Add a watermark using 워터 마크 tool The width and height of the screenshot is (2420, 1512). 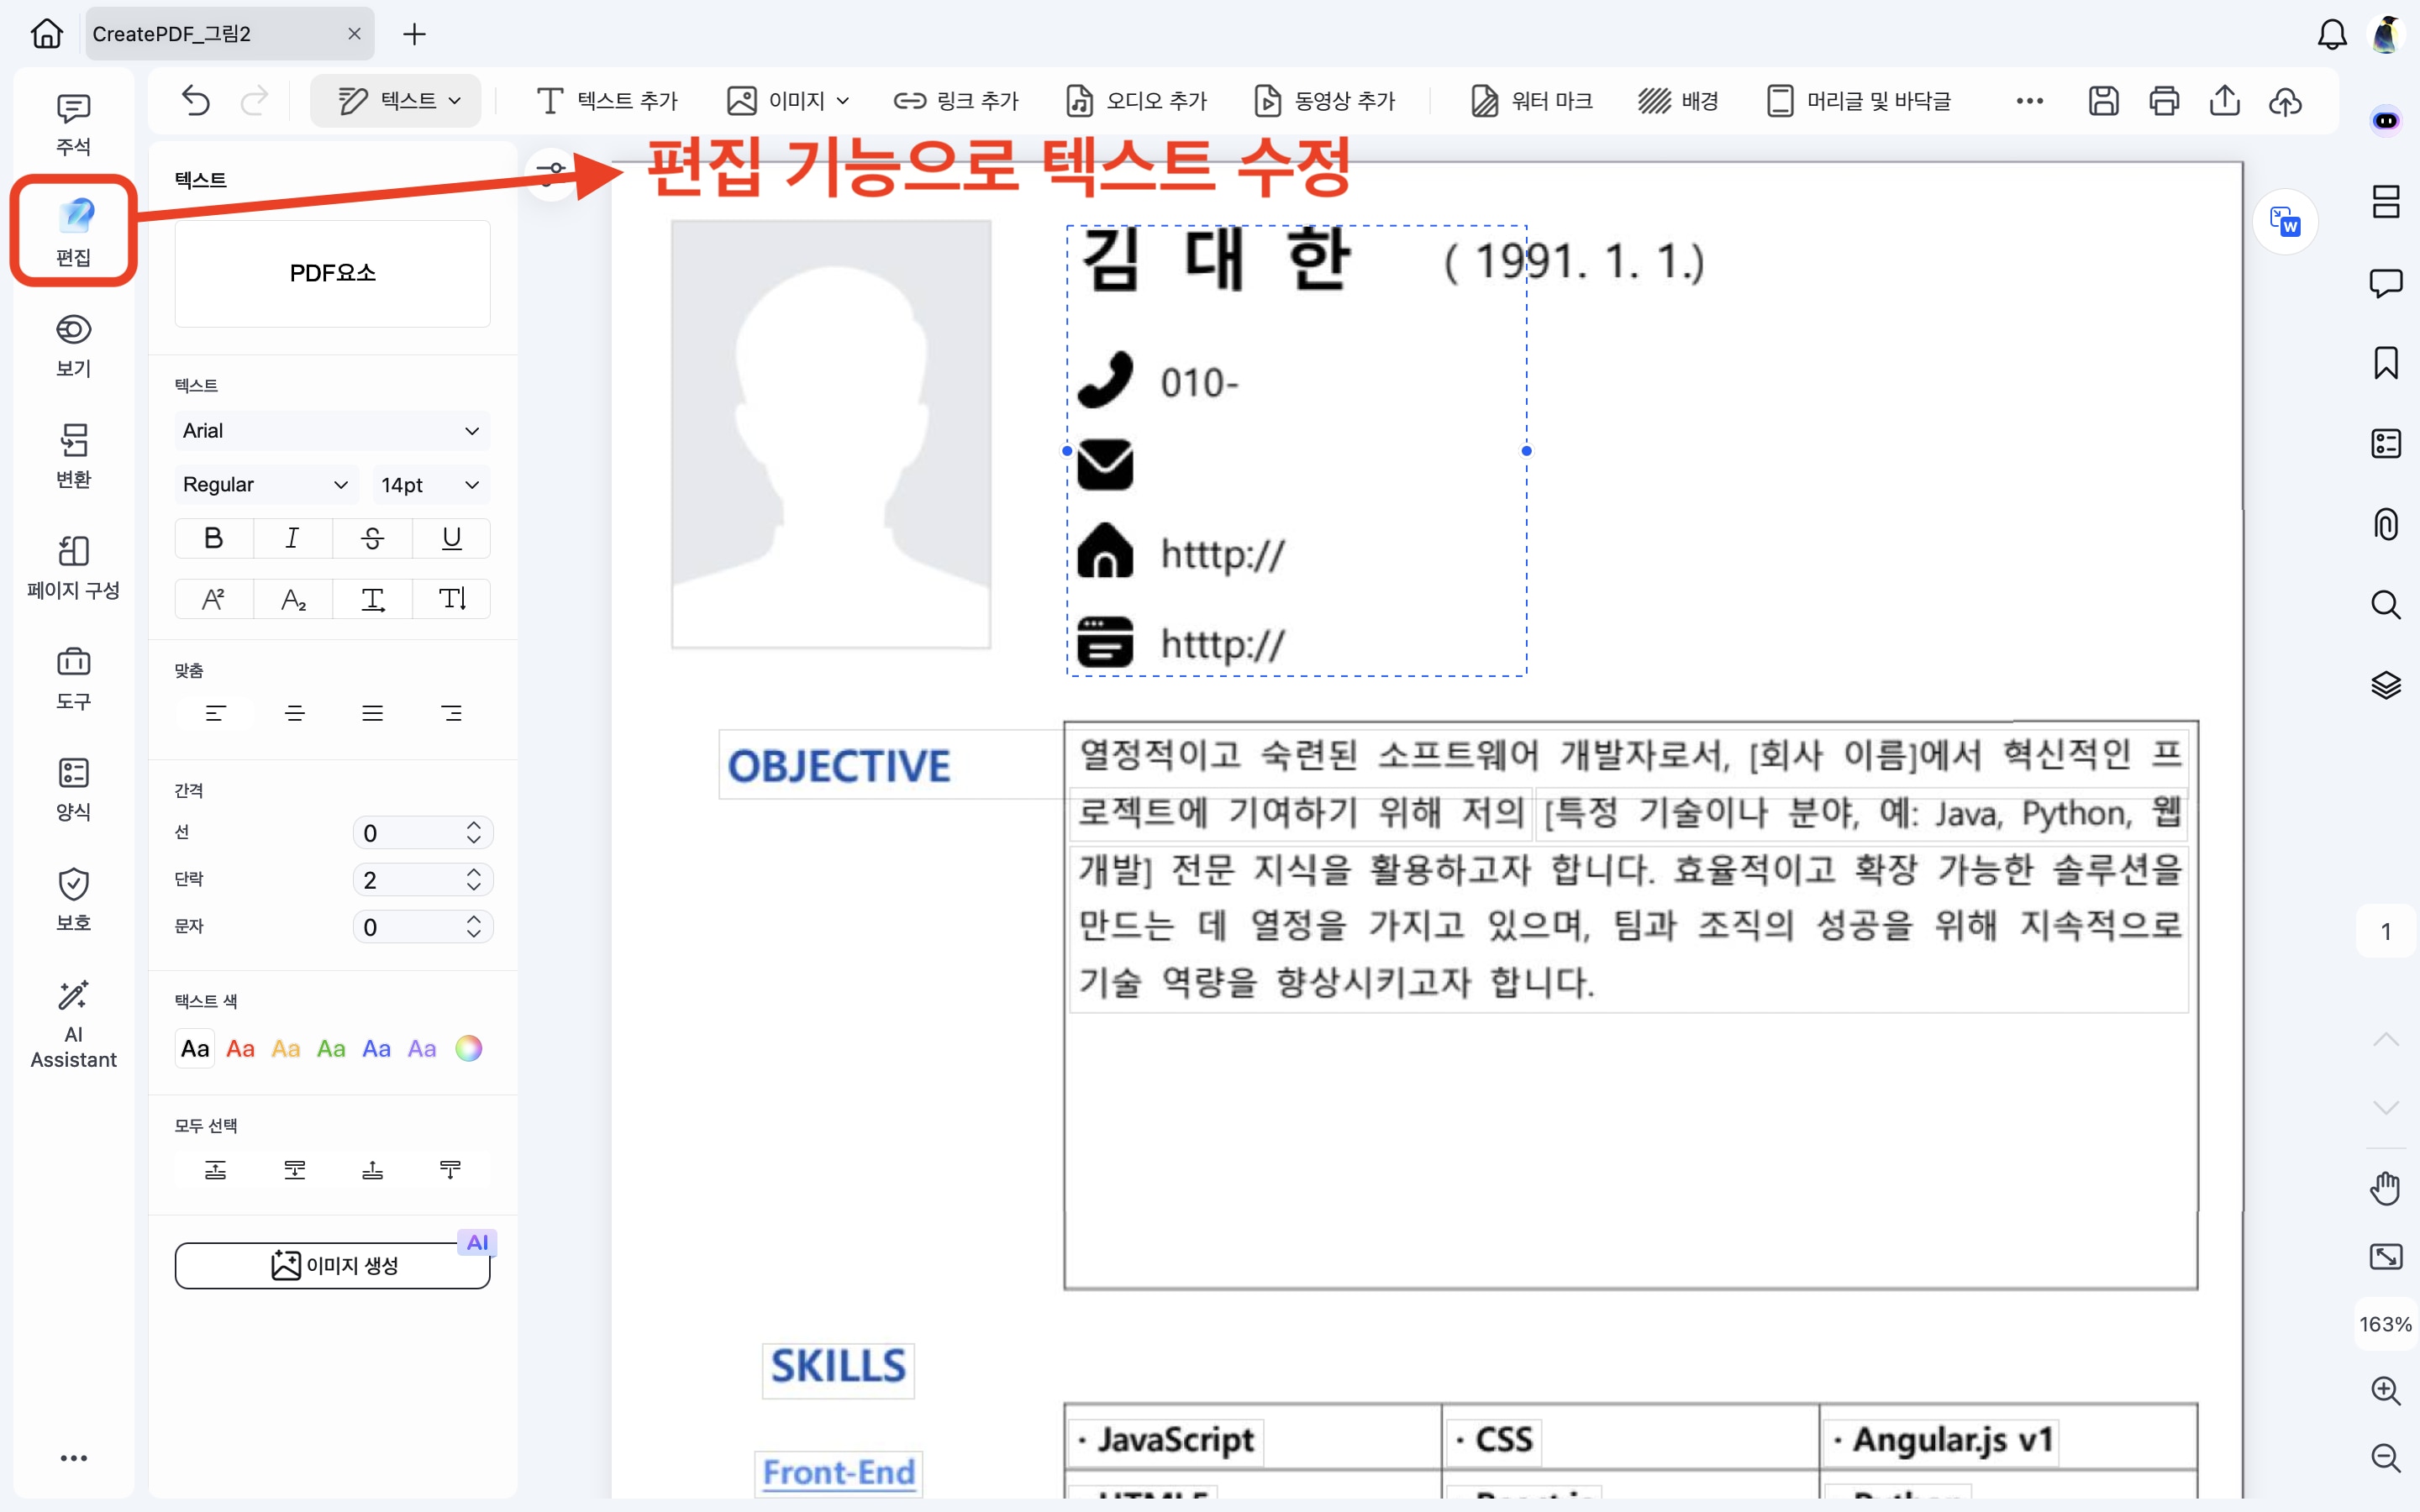coord(1532,100)
